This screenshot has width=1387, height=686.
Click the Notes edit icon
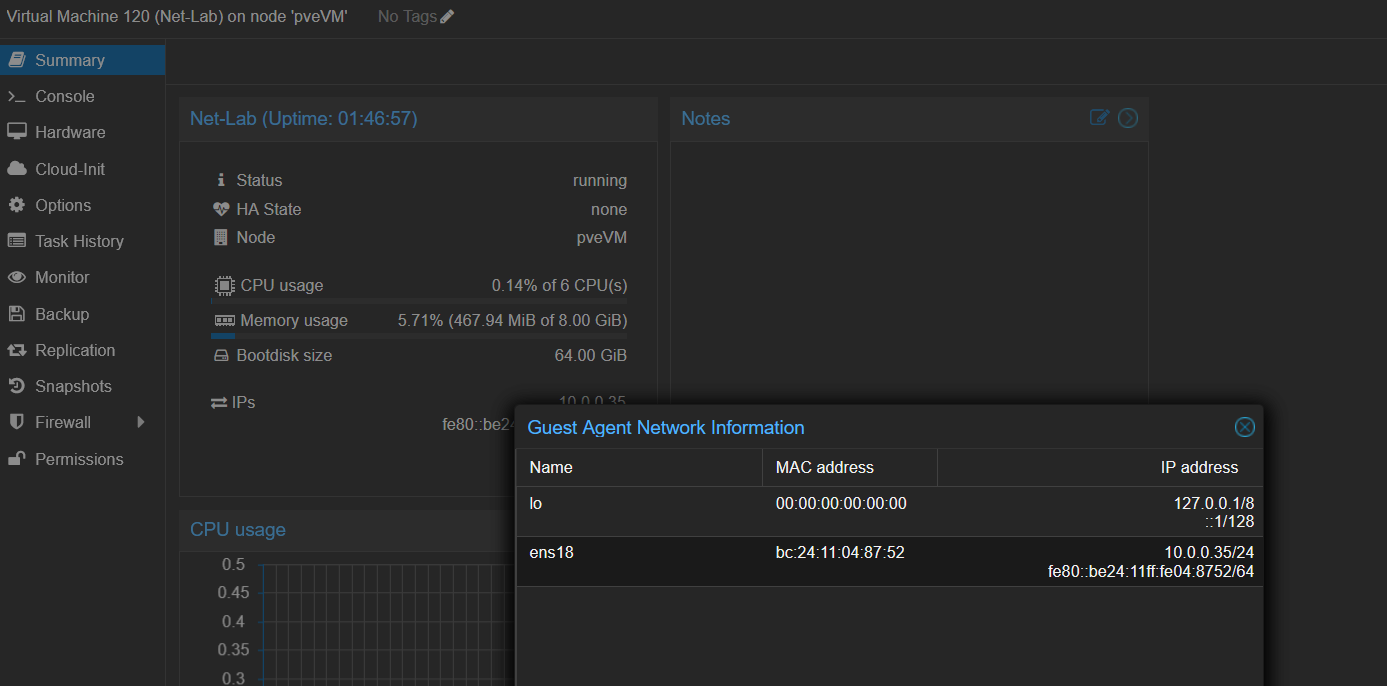point(1099,118)
